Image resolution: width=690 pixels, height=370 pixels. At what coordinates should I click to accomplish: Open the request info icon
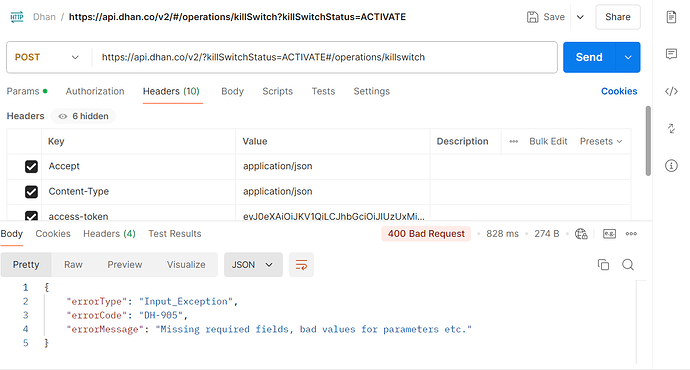671,166
